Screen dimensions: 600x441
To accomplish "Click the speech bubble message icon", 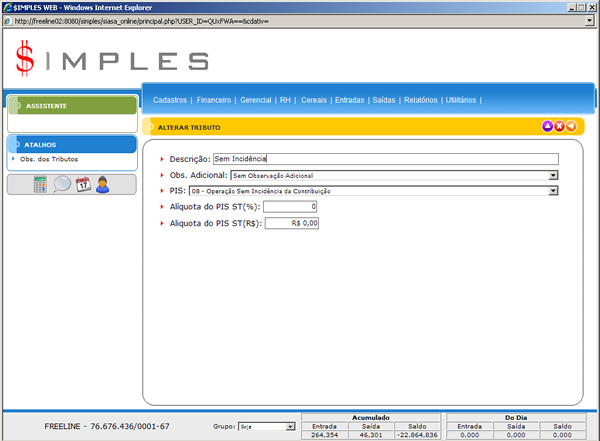I will [x=62, y=184].
